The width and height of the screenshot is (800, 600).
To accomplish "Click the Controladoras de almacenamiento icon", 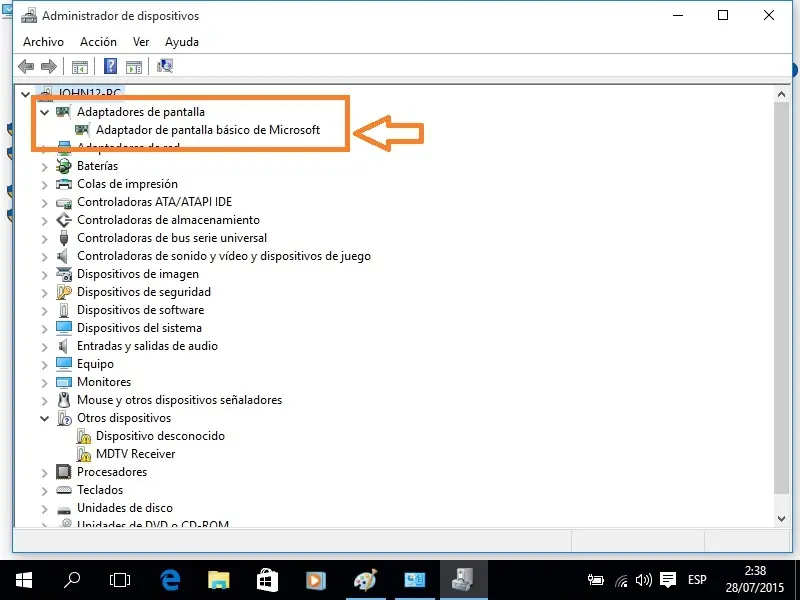I will 64,220.
